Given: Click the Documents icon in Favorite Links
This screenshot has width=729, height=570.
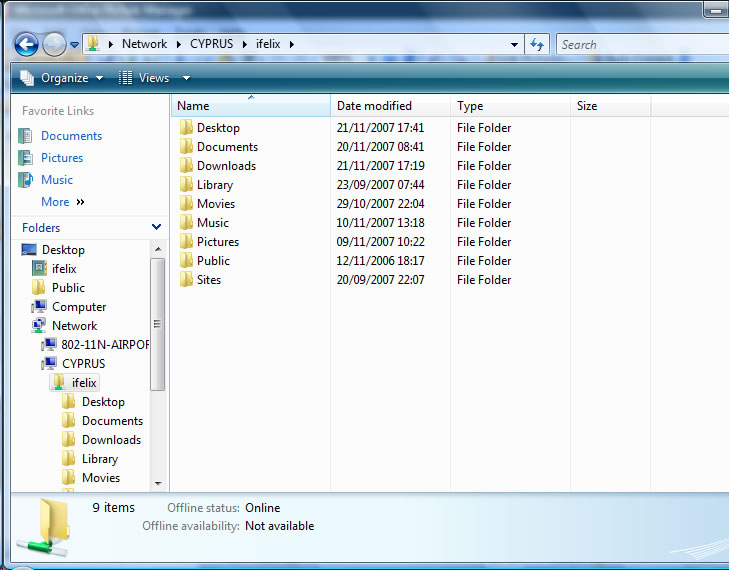Looking at the screenshot, I should [26, 136].
